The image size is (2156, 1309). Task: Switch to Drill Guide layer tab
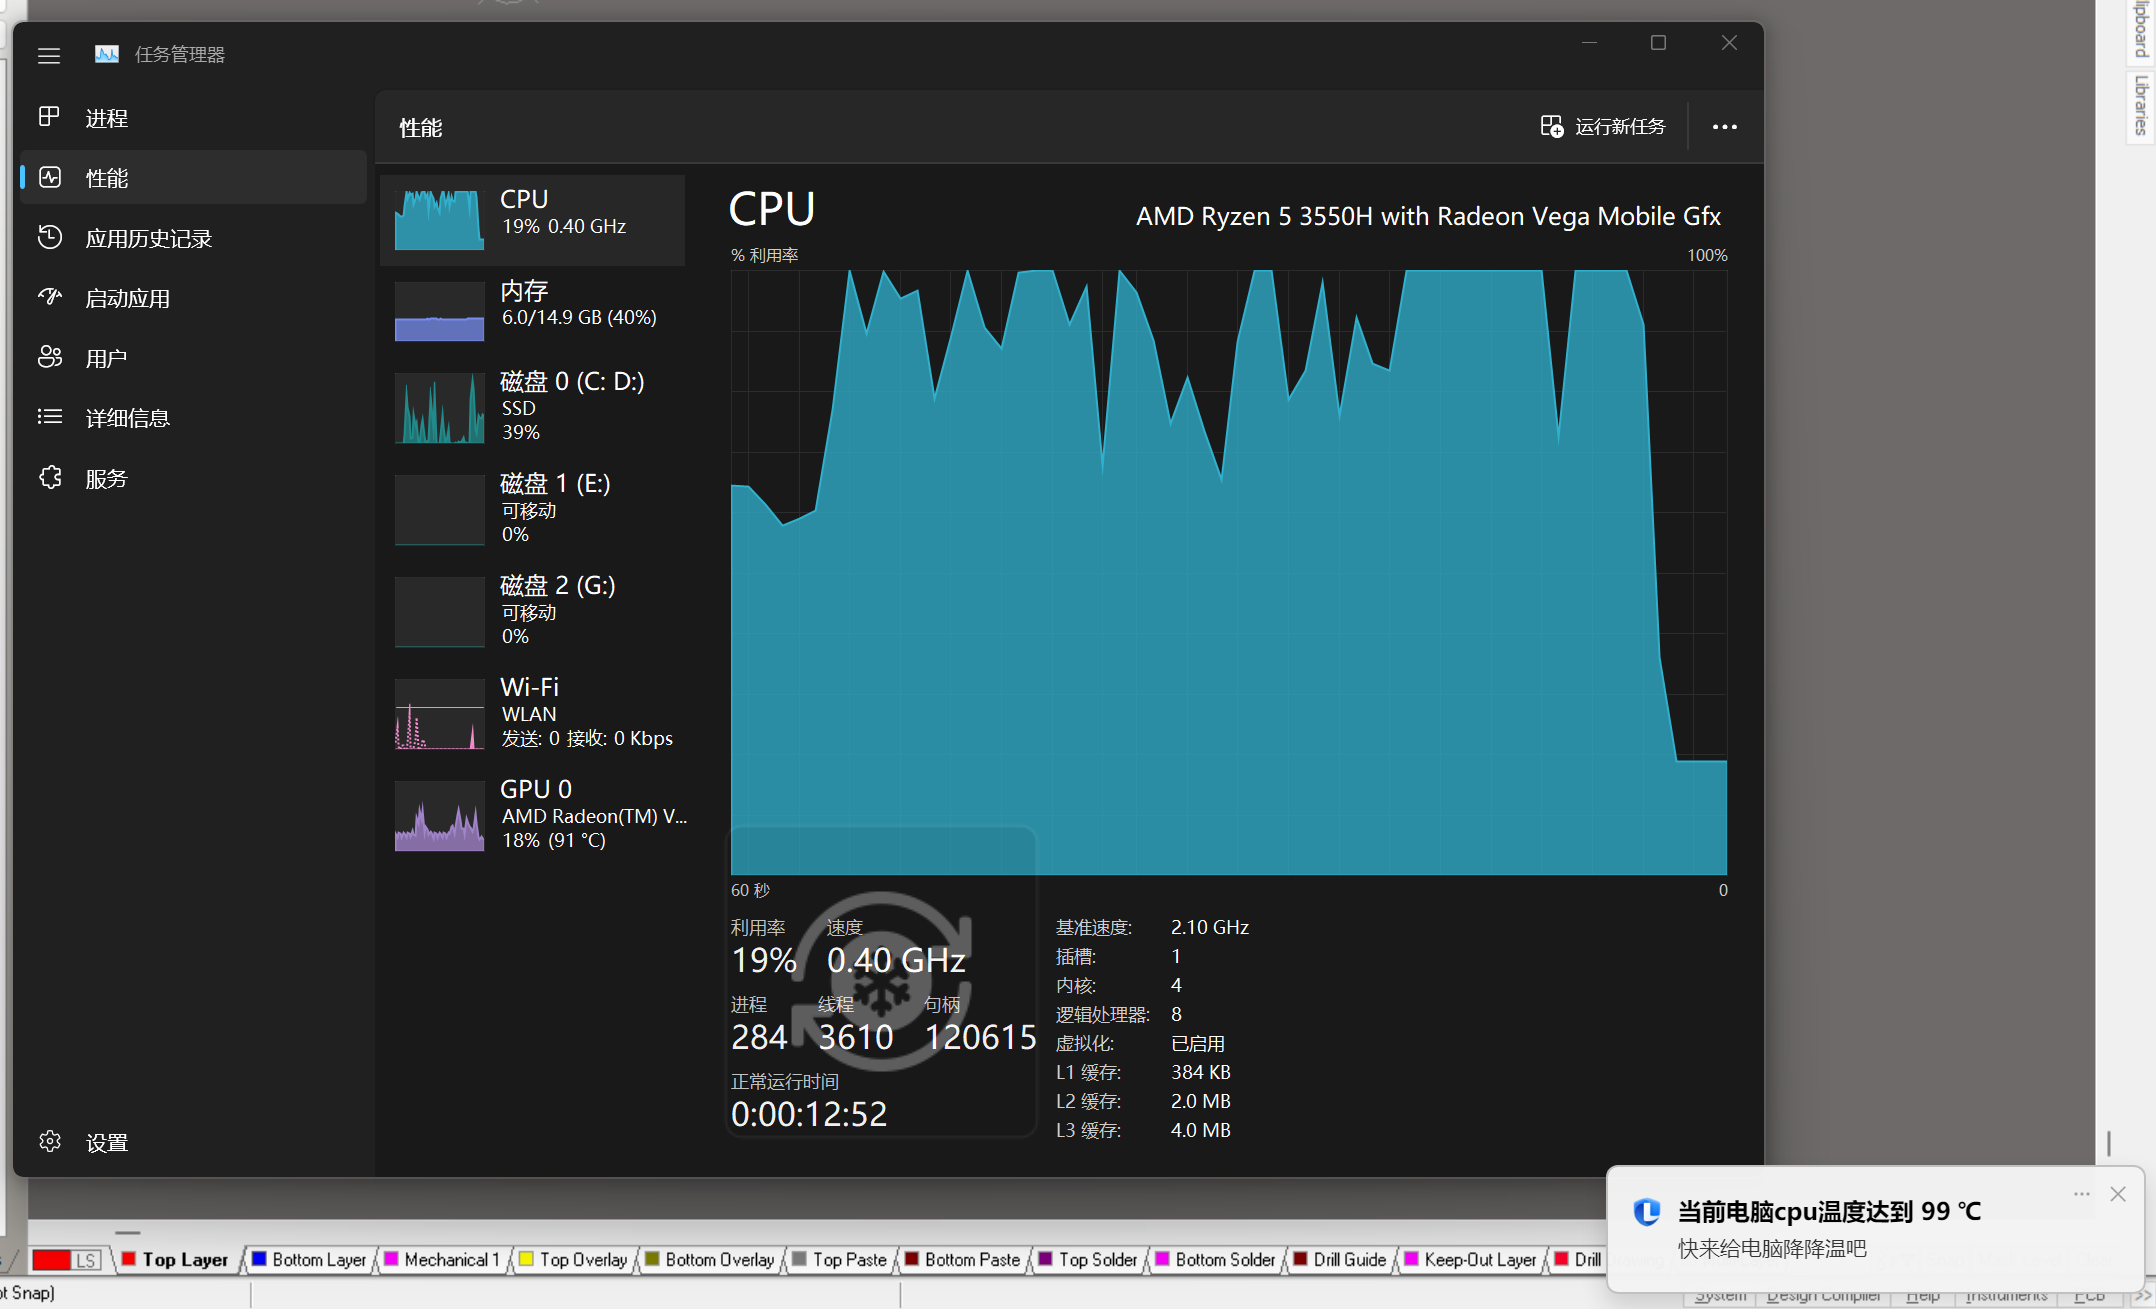tap(1341, 1260)
